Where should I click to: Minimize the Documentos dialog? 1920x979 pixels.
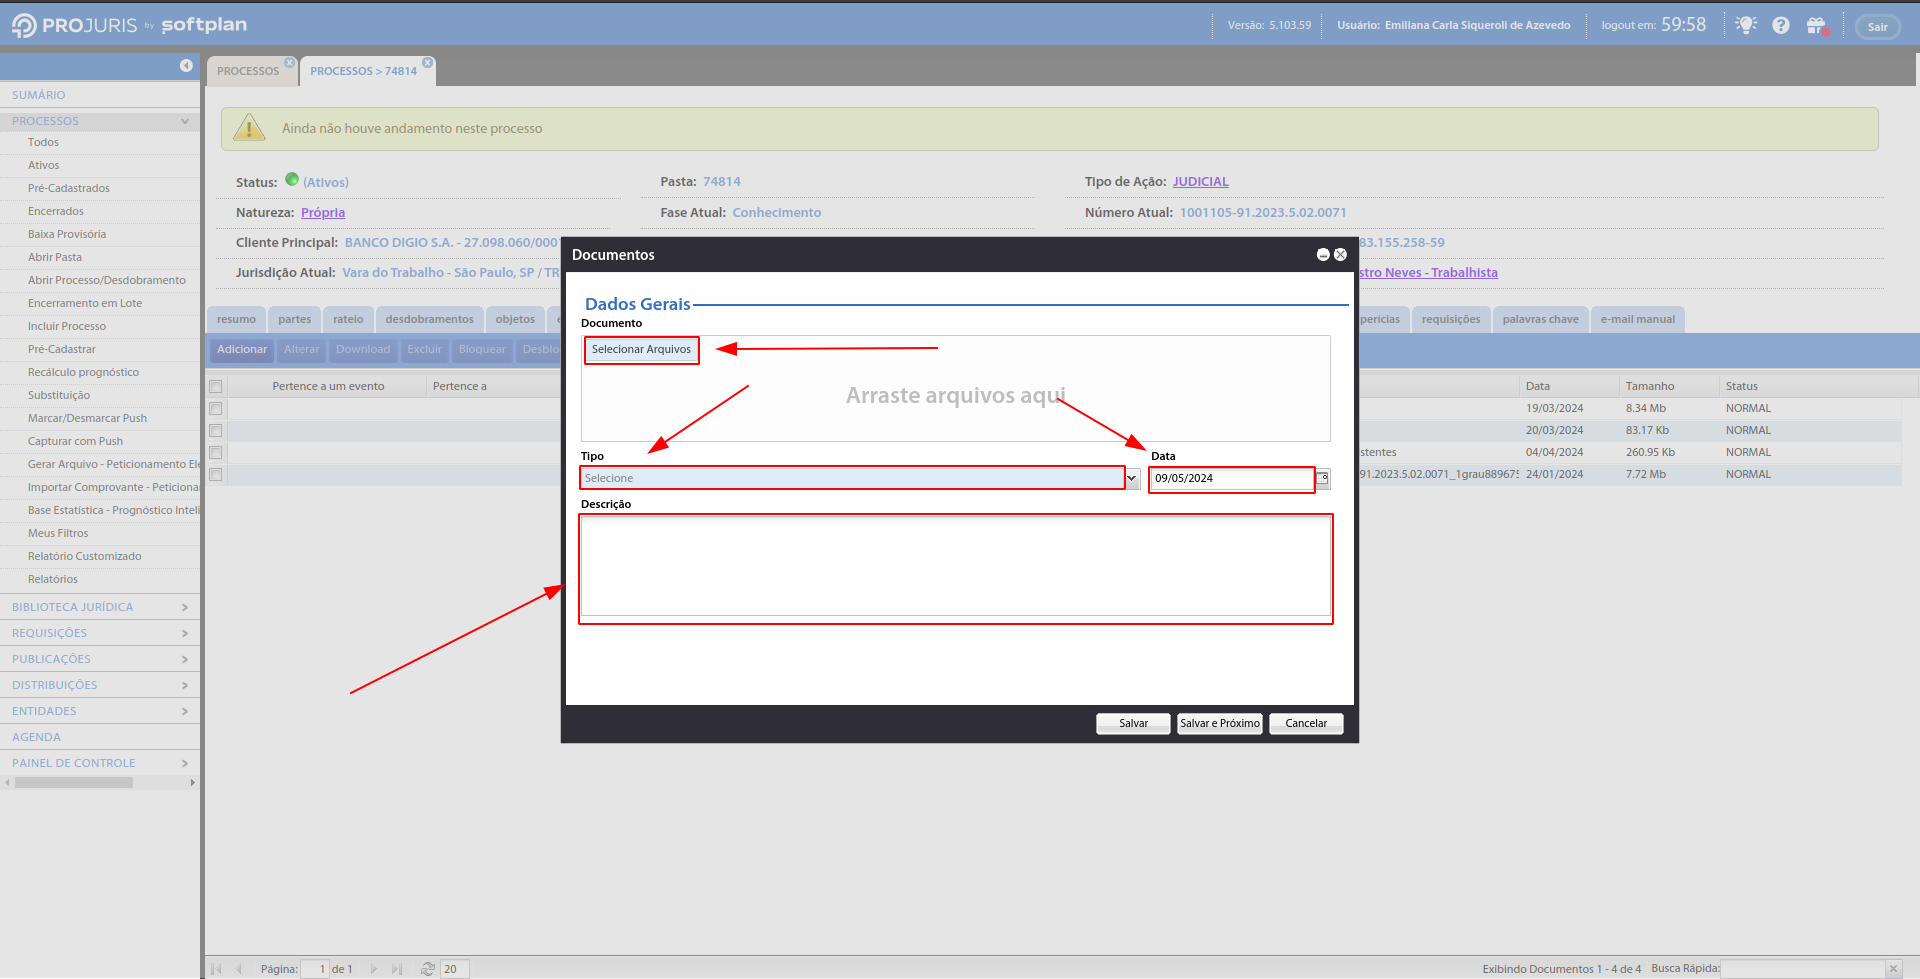(x=1323, y=255)
